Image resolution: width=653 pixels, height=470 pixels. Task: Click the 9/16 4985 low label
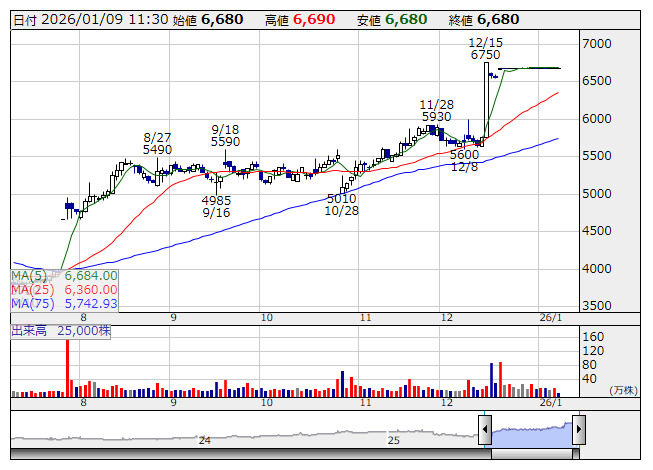pyautogui.click(x=216, y=206)
